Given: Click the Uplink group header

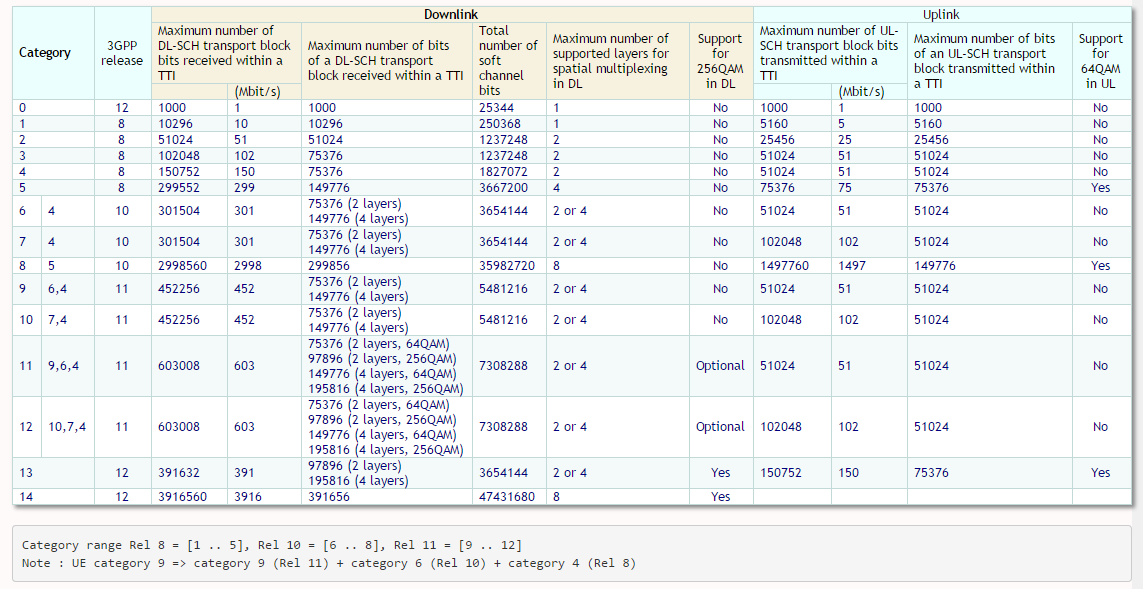Looking at the screenshot, I should pyautogui.click(x=941, y=15).
